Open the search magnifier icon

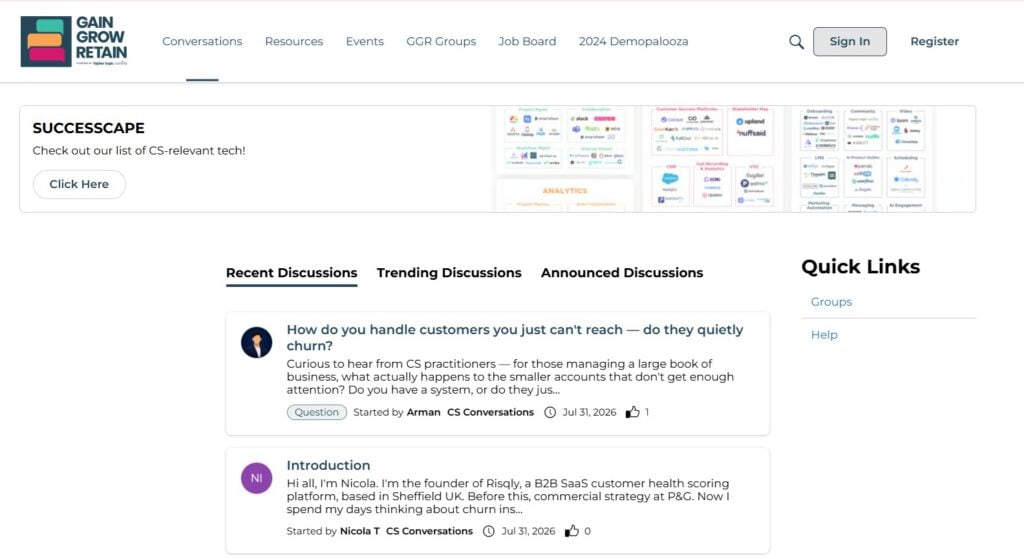point(796,42)
